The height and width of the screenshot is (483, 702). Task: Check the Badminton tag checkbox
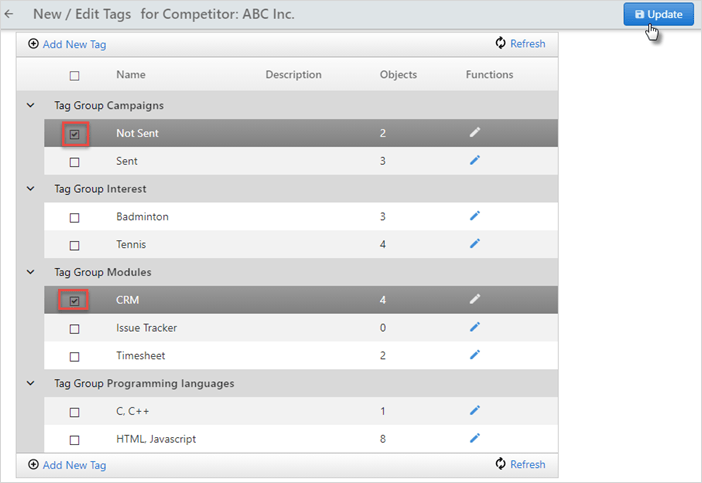[75, 218]
